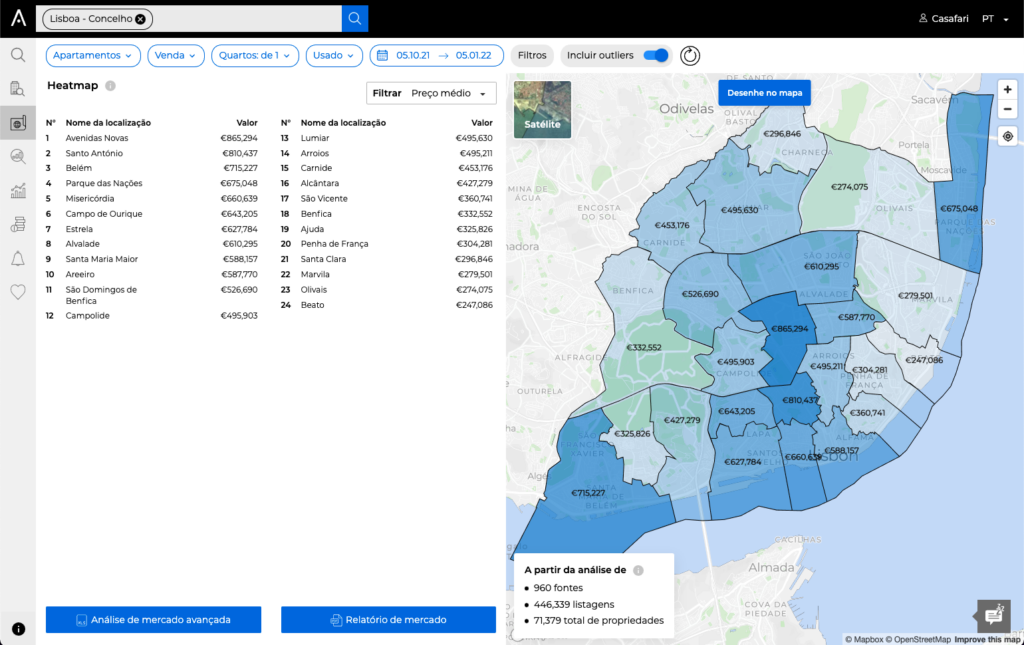Open the PT language dropdown

995,18
